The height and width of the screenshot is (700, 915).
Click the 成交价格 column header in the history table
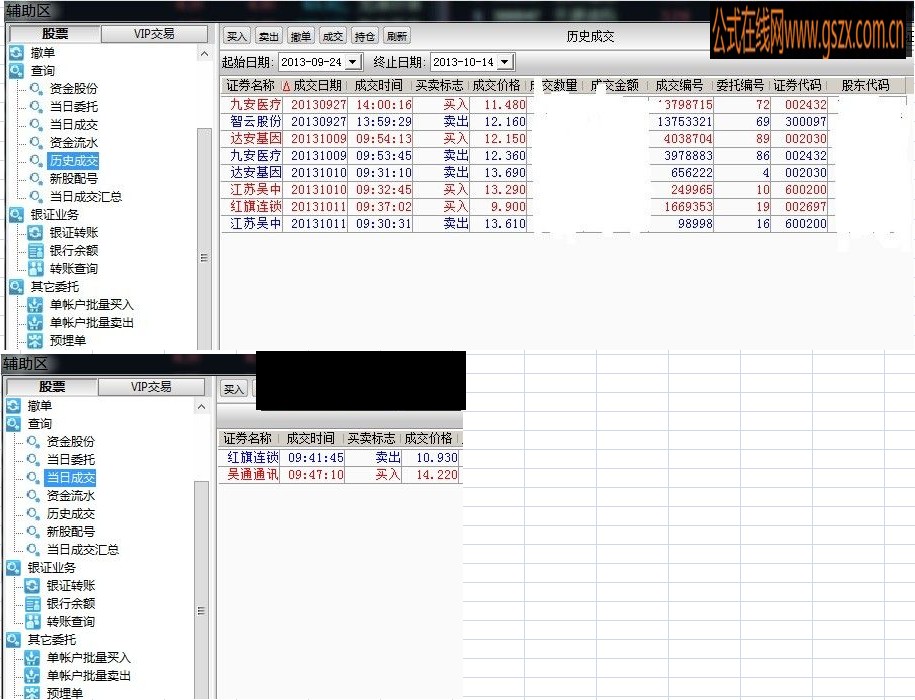coord(497,86)
